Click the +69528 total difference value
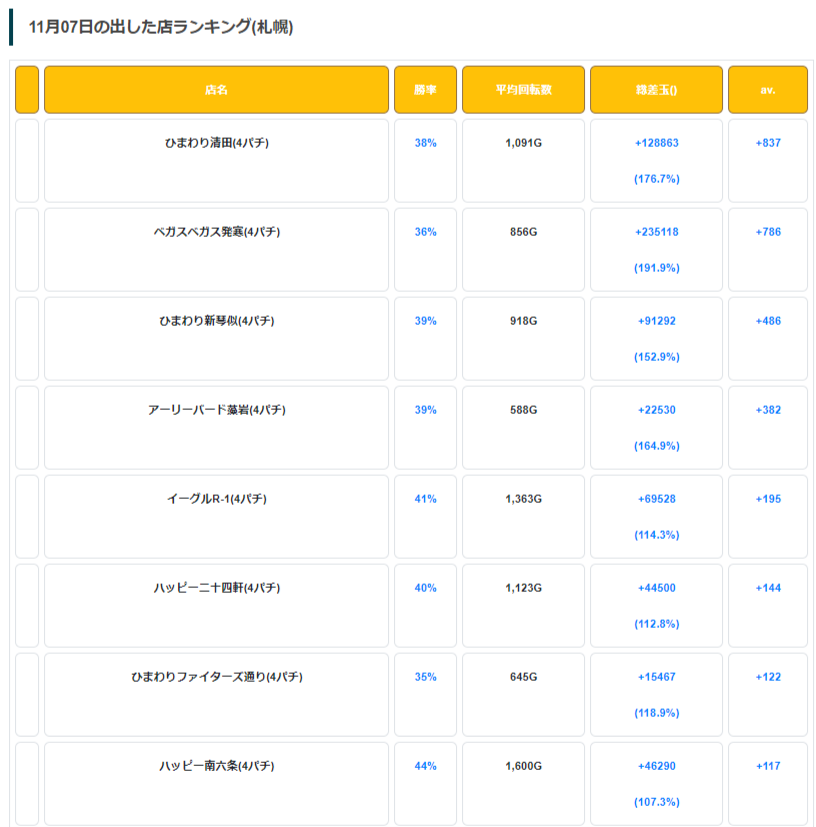 [657, 499]
